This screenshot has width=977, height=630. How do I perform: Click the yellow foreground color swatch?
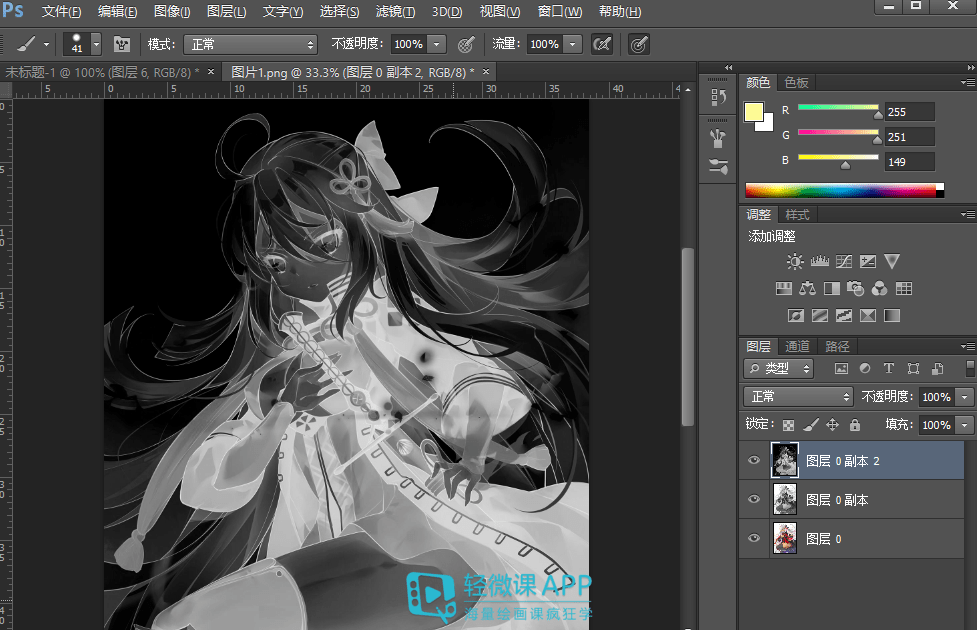click(x=754, y=111)
